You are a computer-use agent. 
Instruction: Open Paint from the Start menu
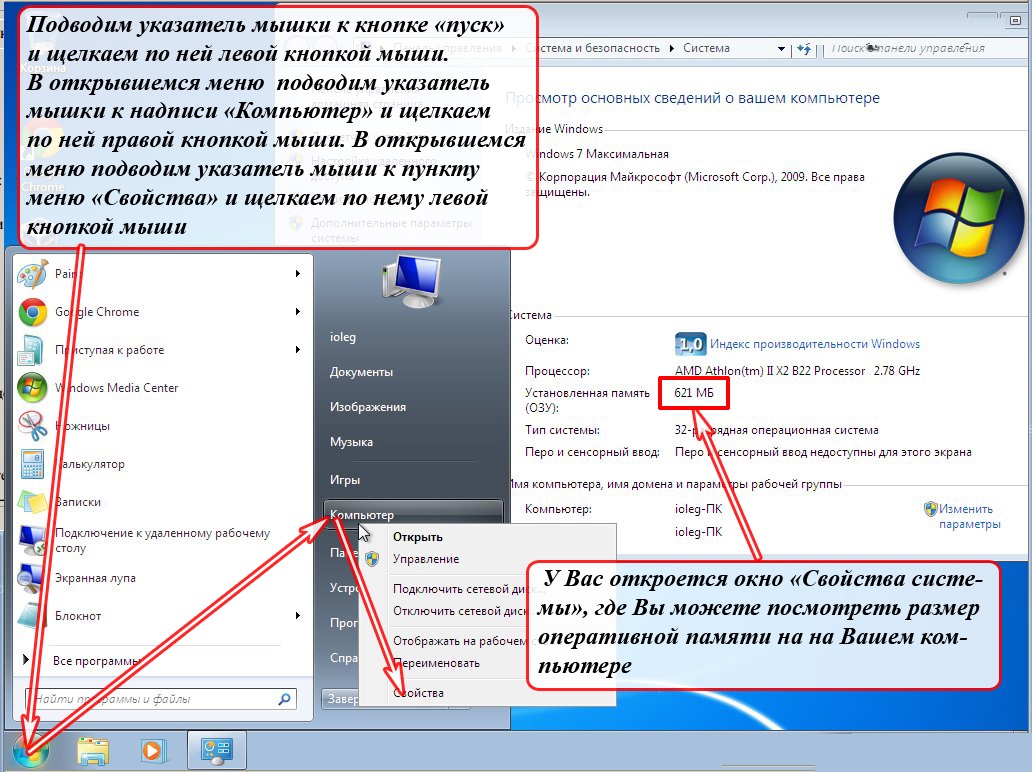click(x=161, y=274)
